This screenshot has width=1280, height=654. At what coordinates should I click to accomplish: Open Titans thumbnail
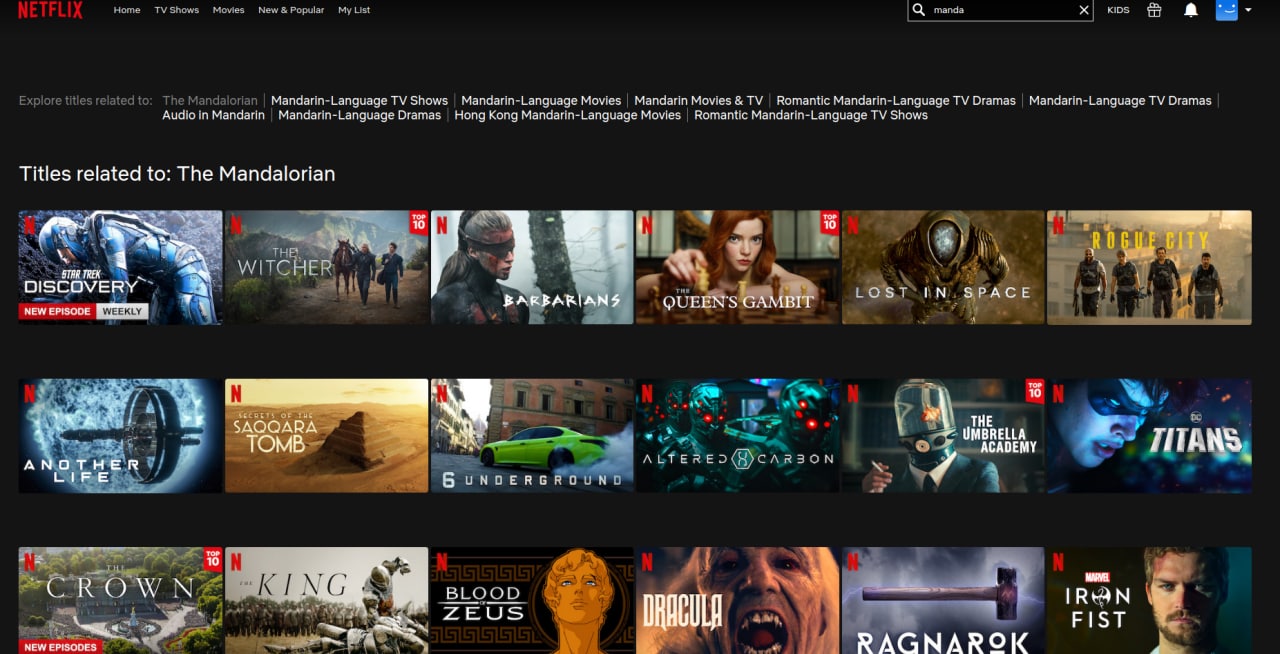coord(1150,435)
